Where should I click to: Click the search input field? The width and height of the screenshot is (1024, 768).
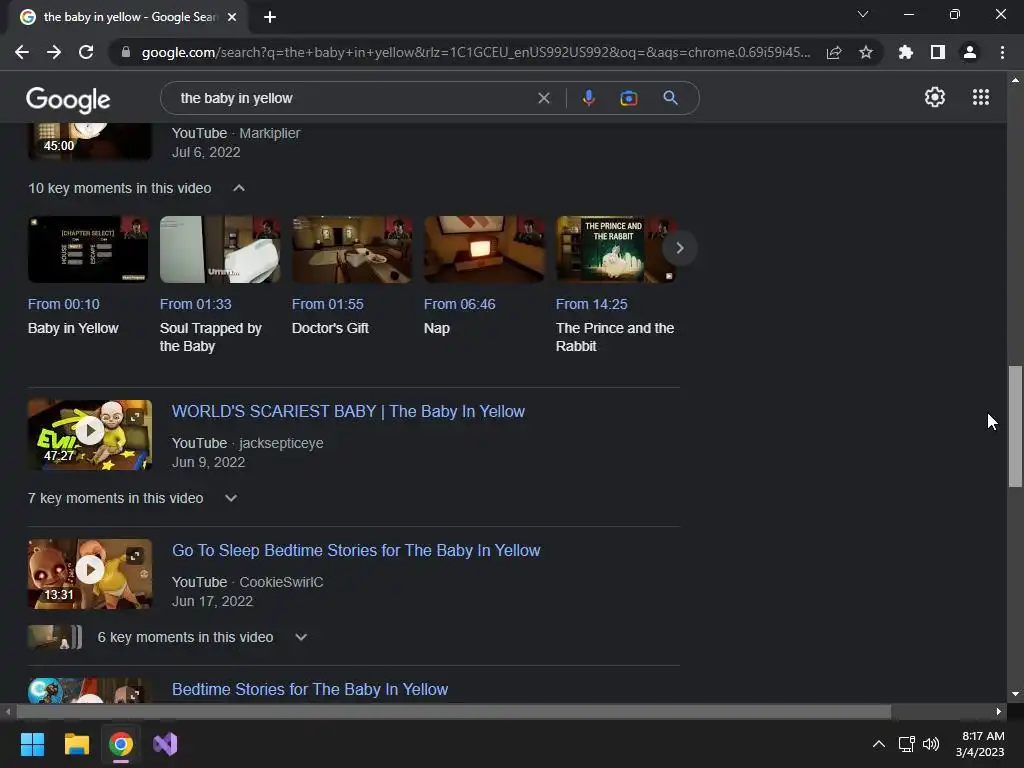coord(353,98)
